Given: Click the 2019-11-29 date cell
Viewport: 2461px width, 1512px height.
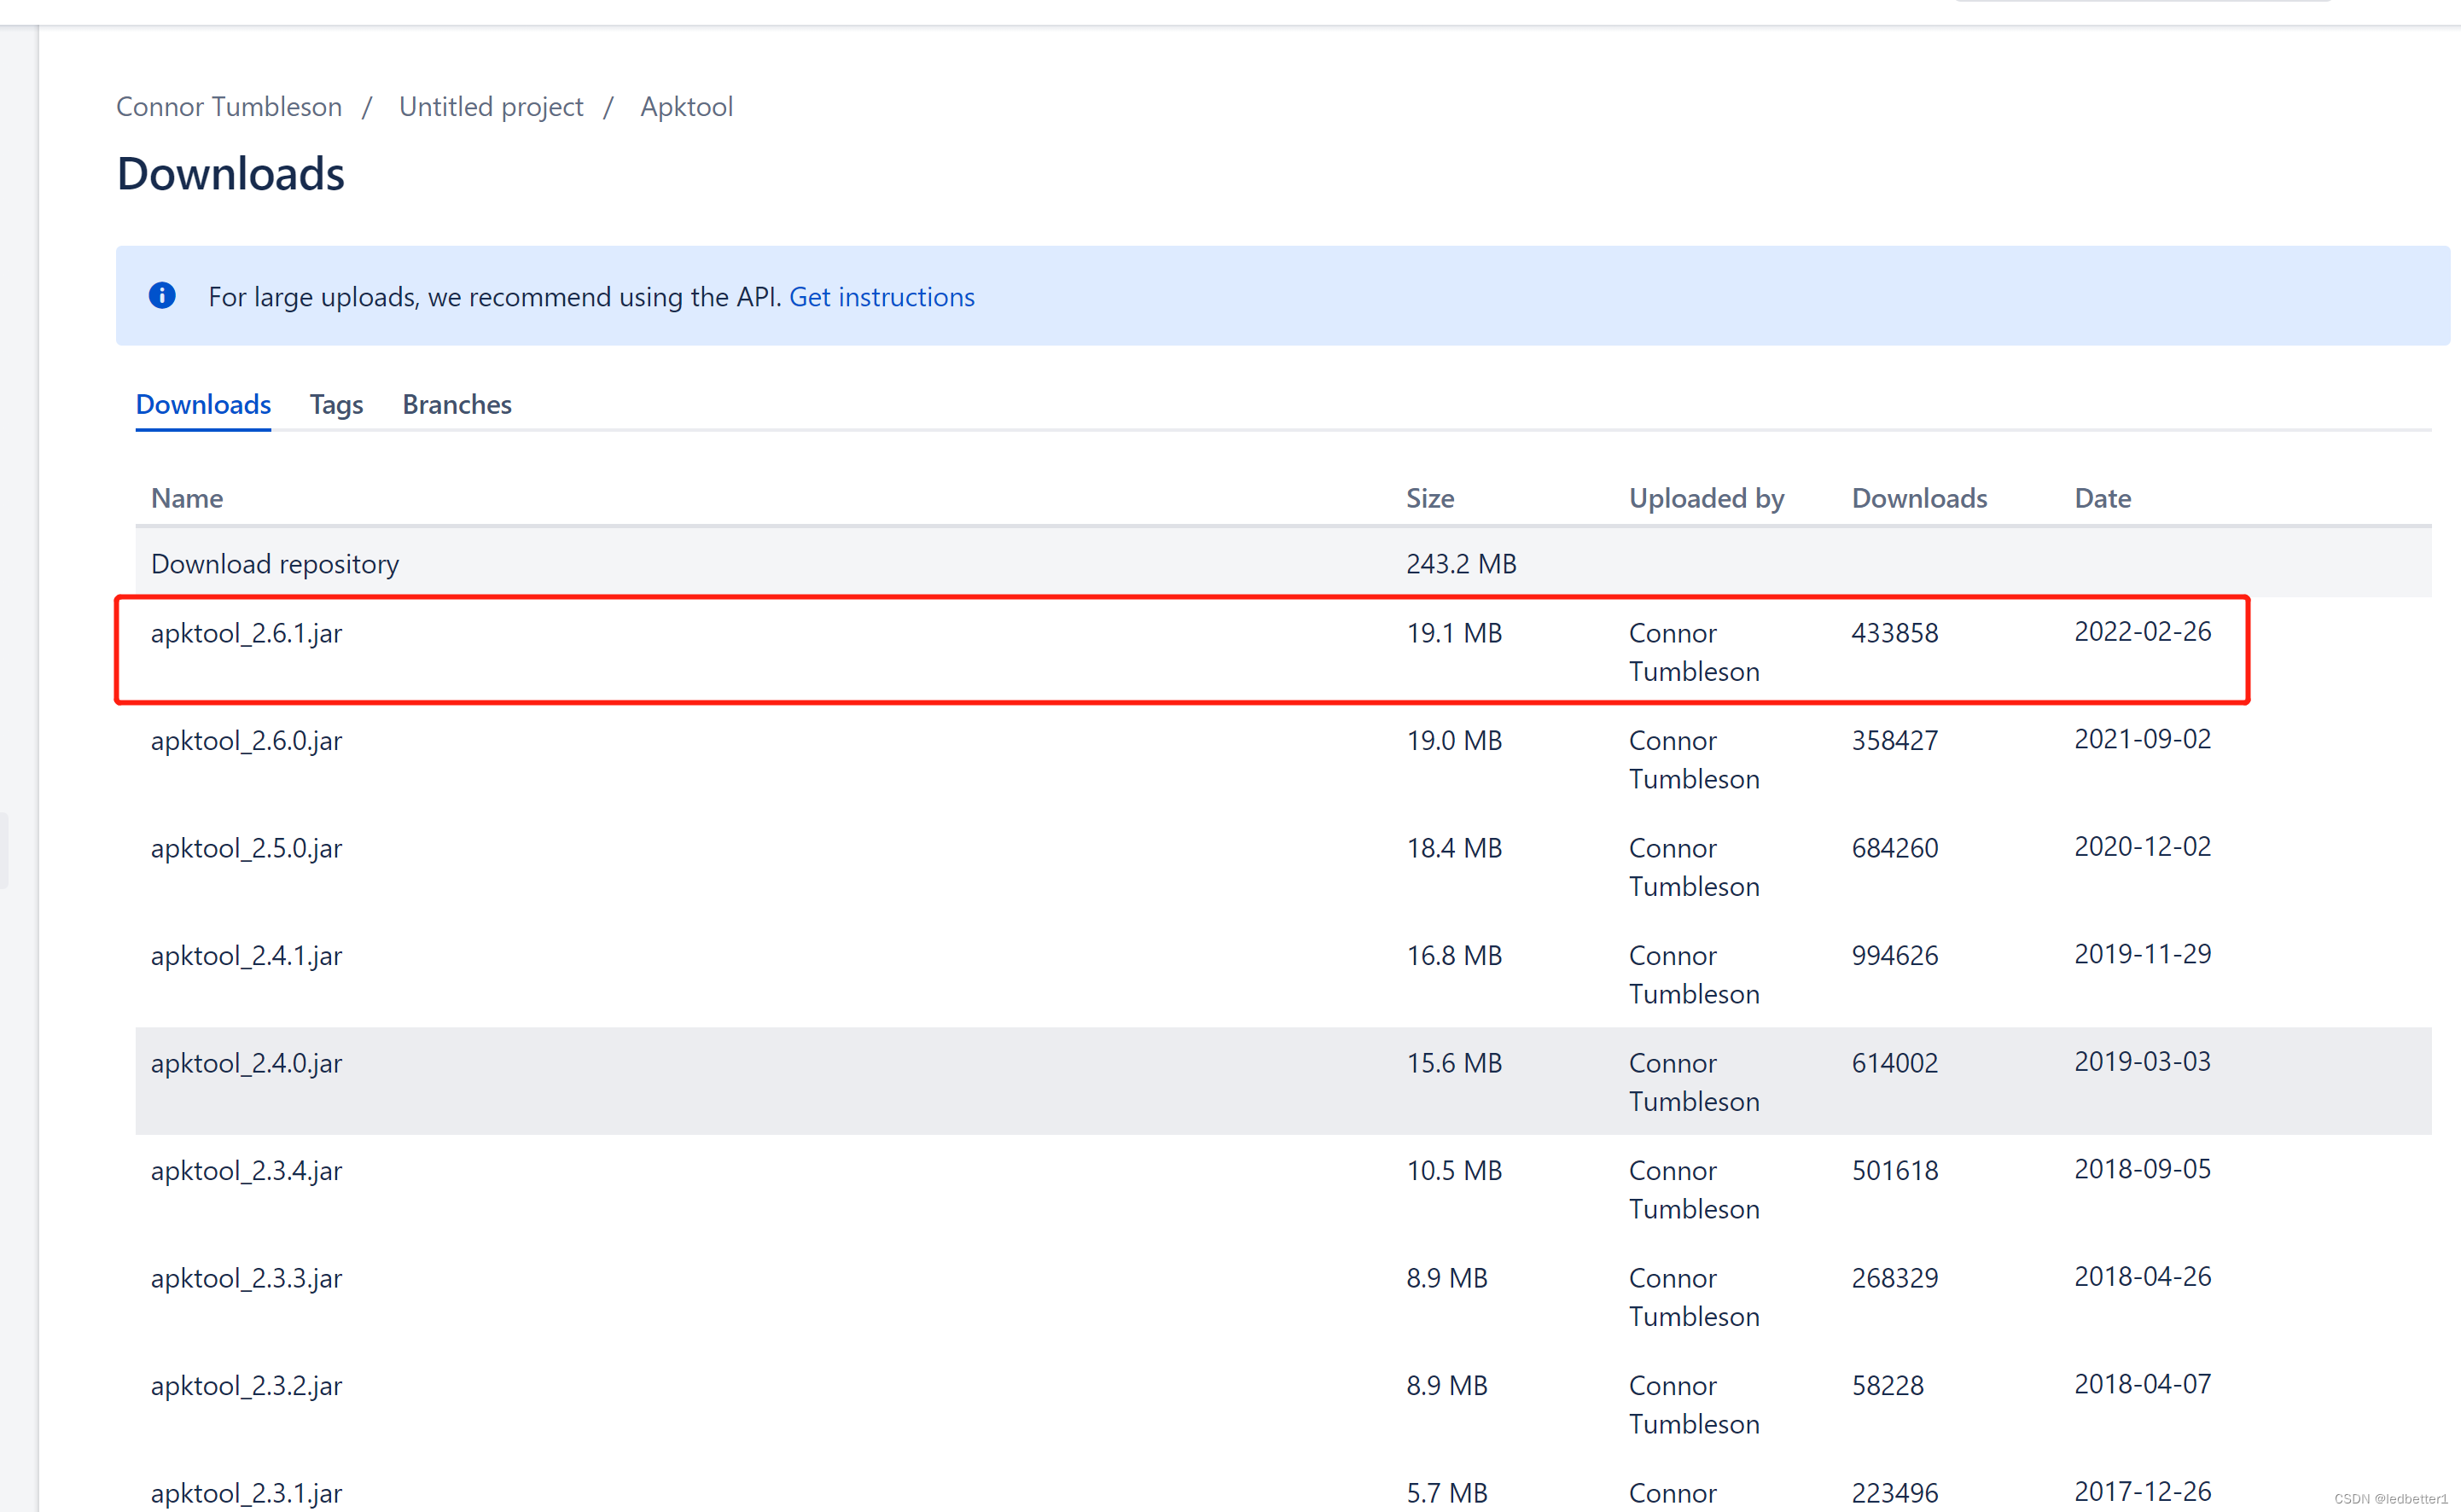Looking at the screenshot, I should tap(2142, 954).
